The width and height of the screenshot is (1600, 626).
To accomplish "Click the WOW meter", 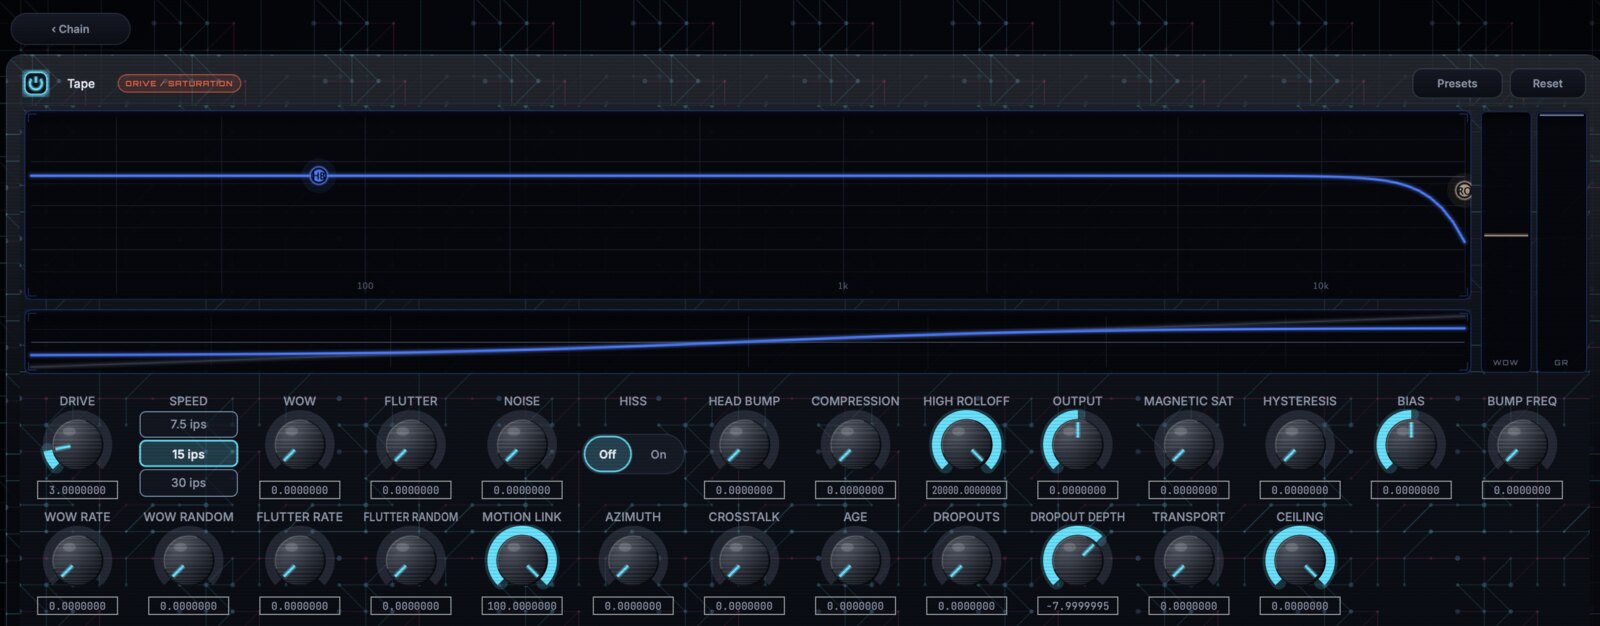I will [x=1506, y=241].
